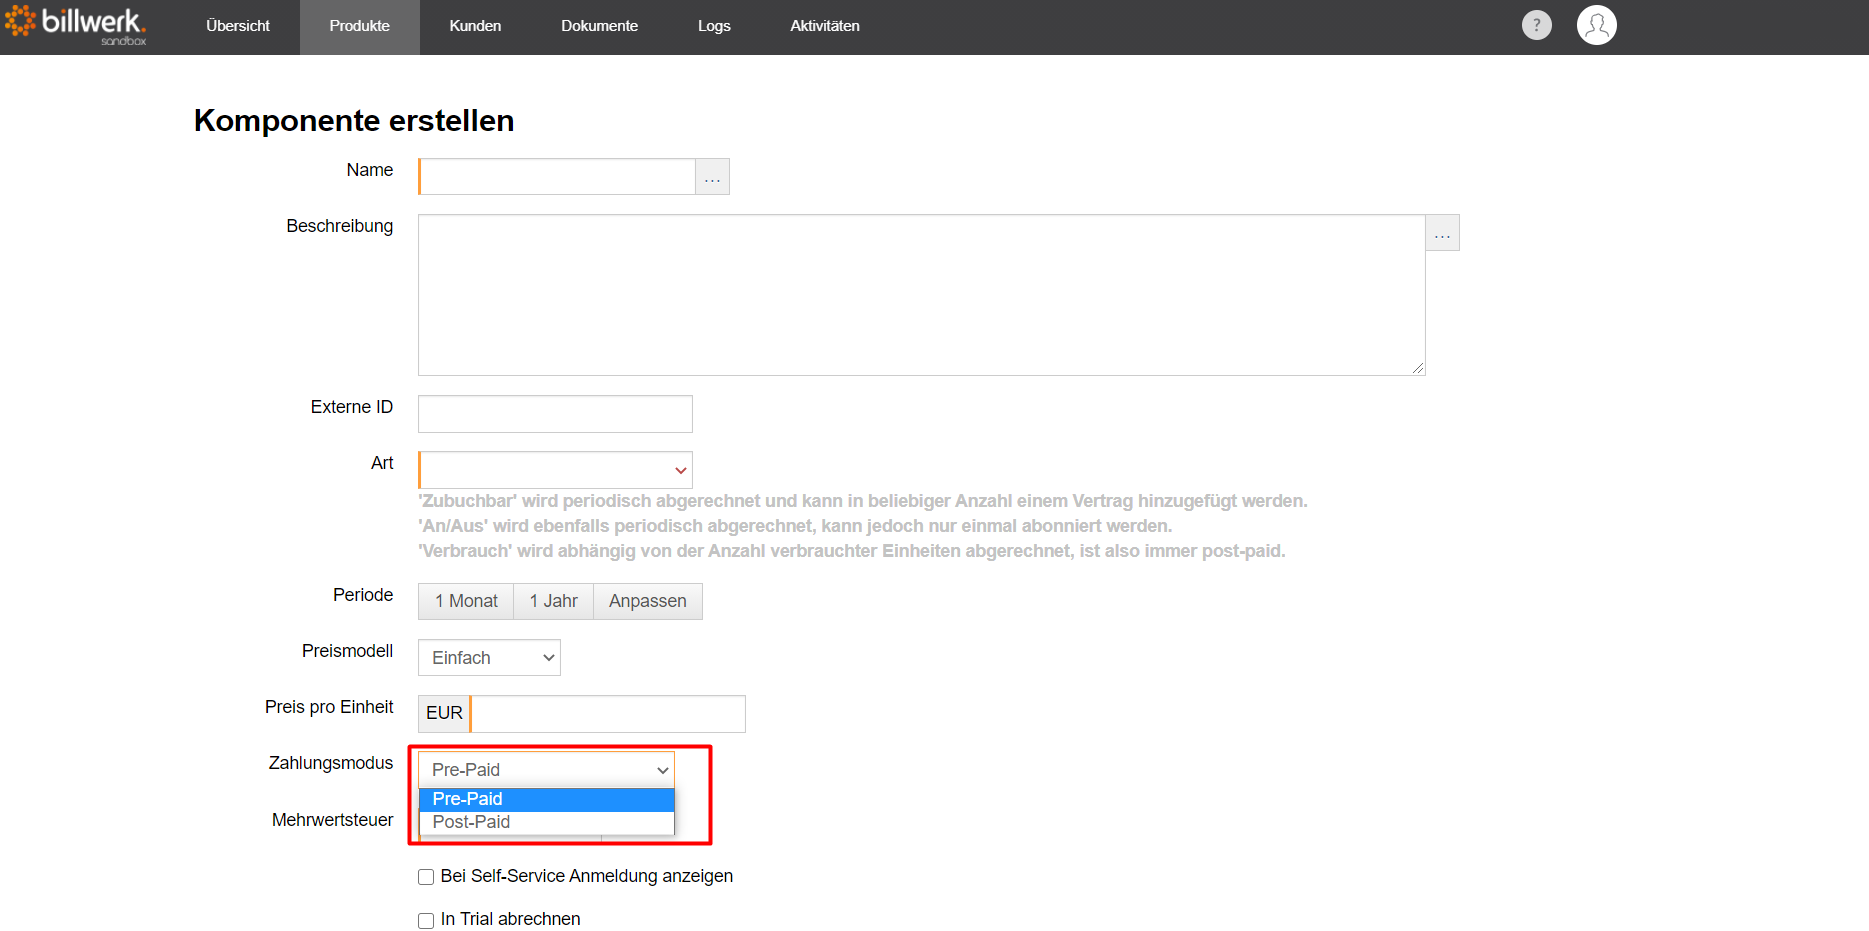1869x931 pixels.
Task: Open the Logs menu
Action: pyautogui.click(x=714, y=26)
